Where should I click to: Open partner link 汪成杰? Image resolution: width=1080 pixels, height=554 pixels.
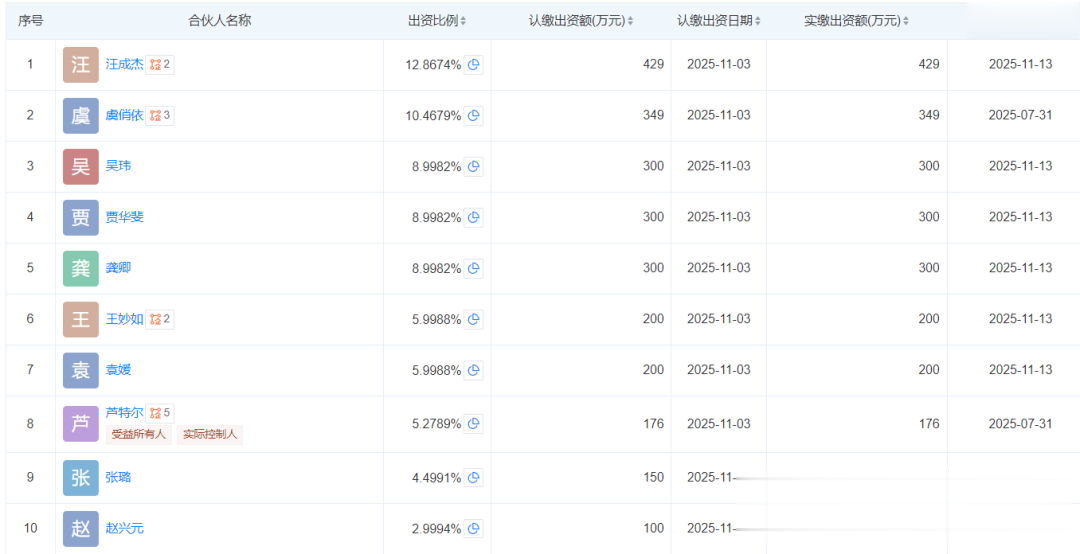[x=125, y=65]
